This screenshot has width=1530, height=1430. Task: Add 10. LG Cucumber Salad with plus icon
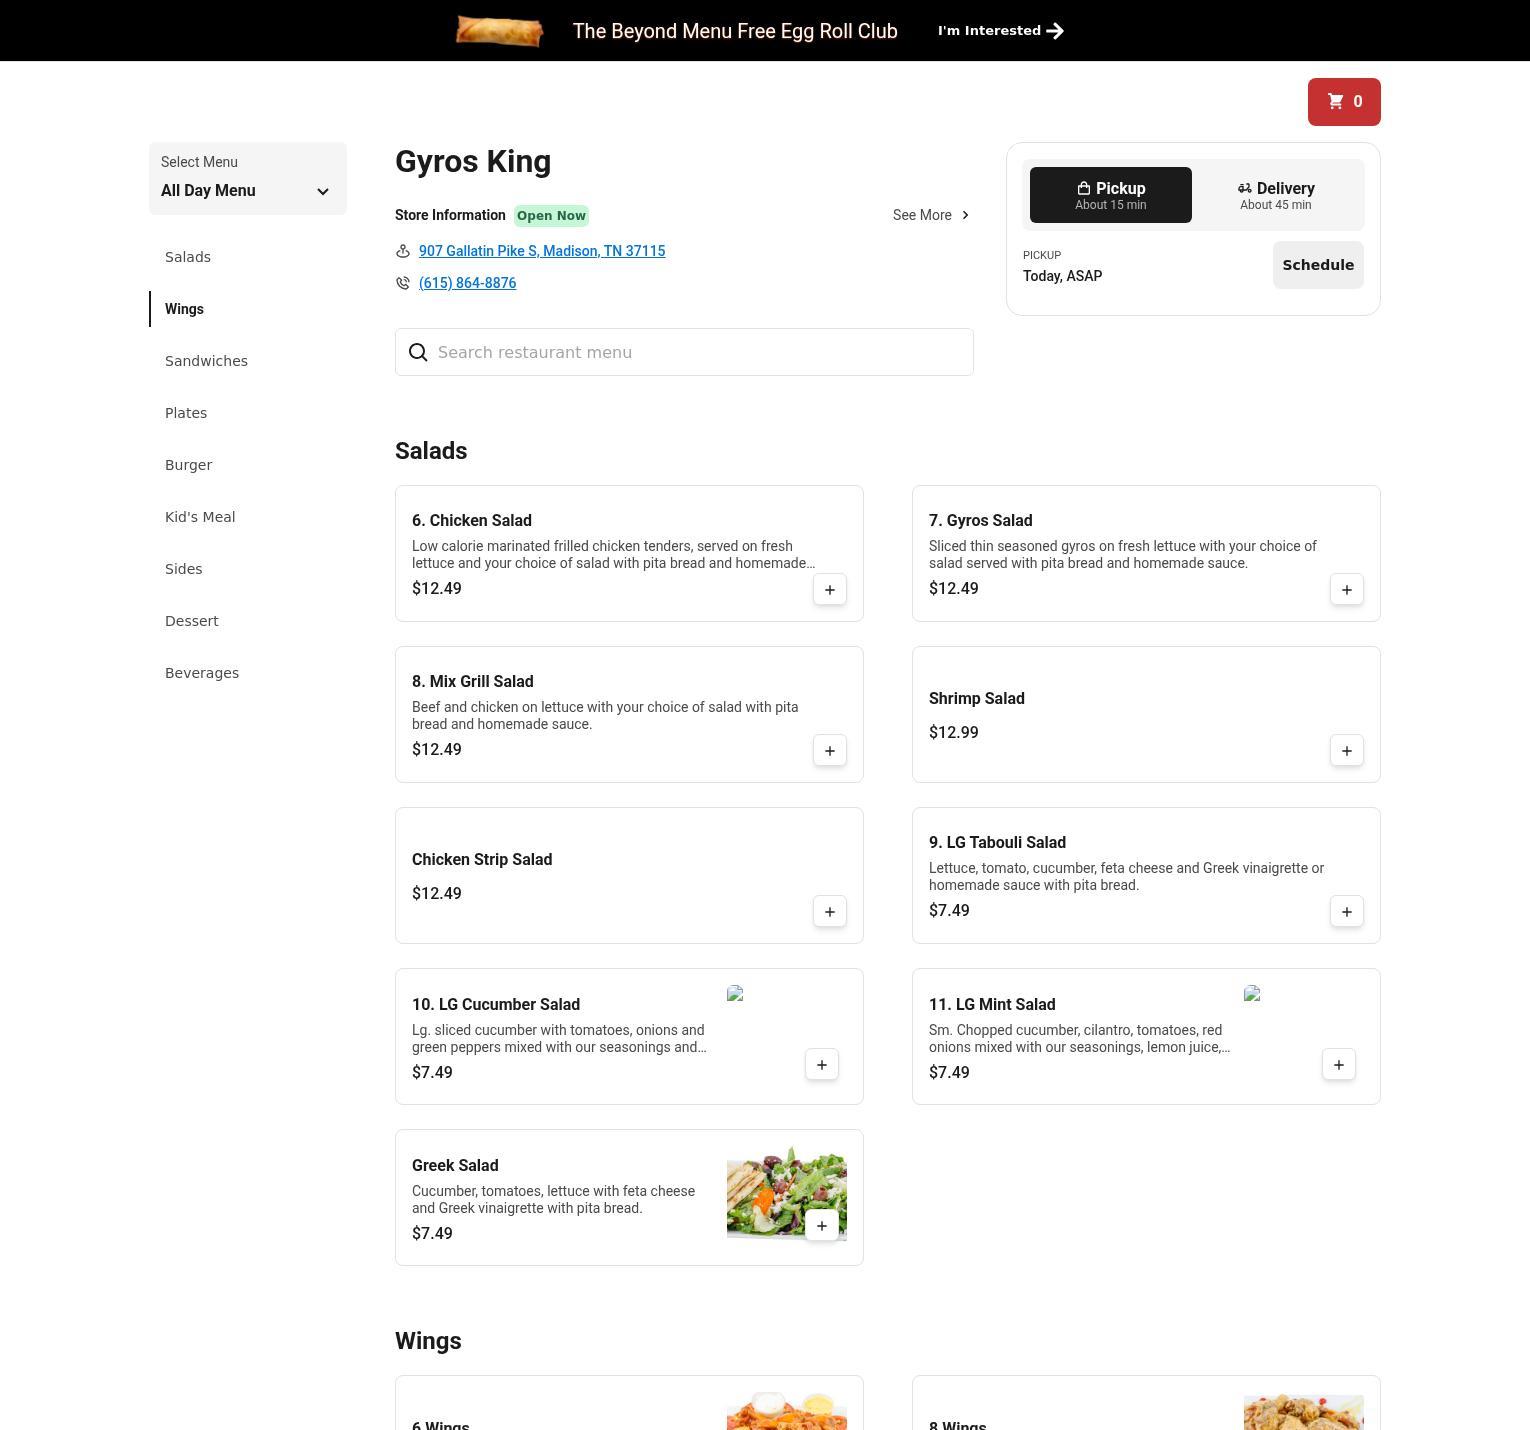coord(822,1065)
